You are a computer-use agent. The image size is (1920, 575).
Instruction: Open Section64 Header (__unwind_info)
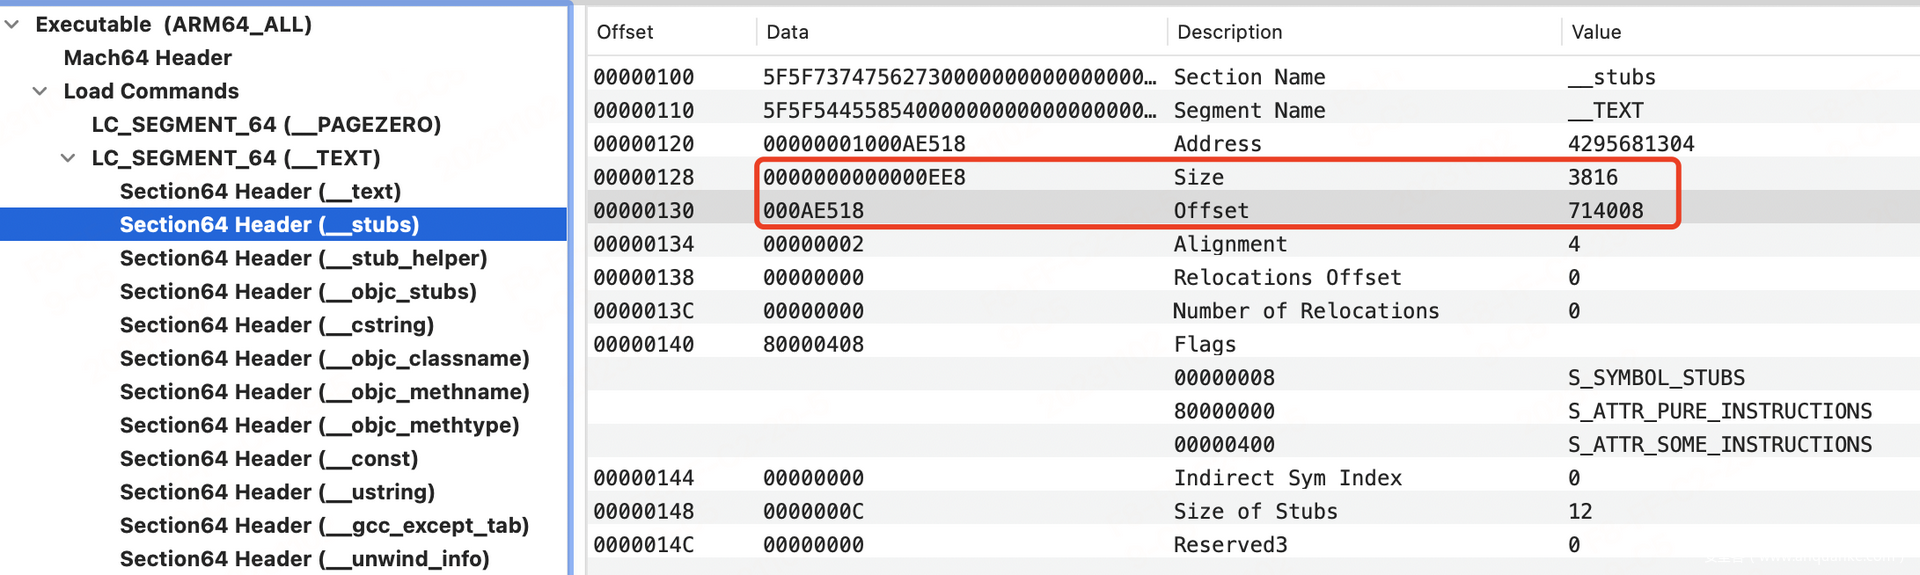coord(304,559)
